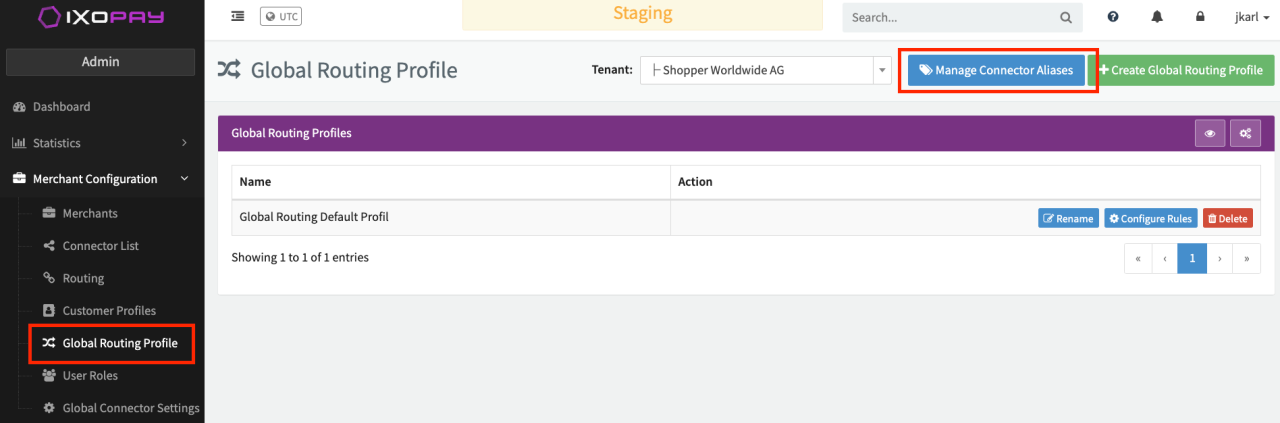Viewport: 1280px width, 423px height.
Task: Toggle panel visibility with eye icon
Action: [x=1210, y=133]
